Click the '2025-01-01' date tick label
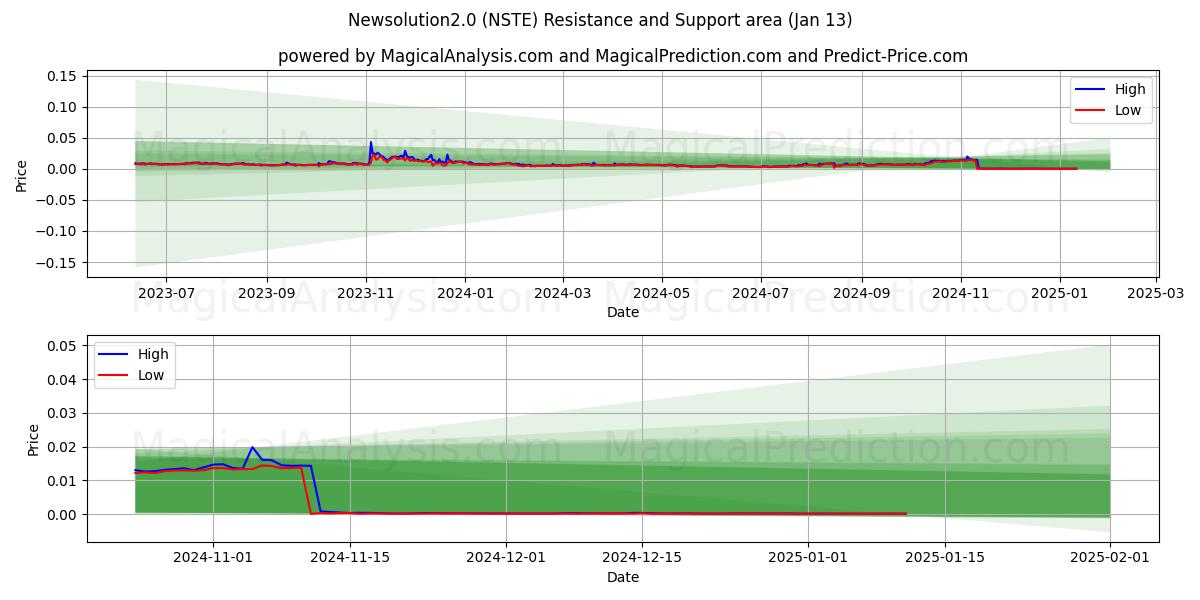Screen dimensions: 1200x600 pos(809,558)
